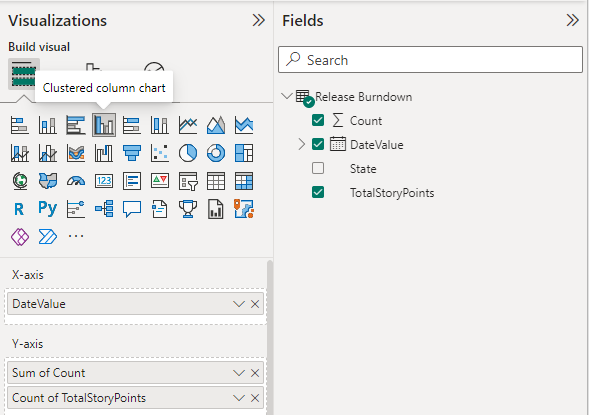Remove Sum of Count from Y-axis
589x415 pixels.
coord(255,373)
